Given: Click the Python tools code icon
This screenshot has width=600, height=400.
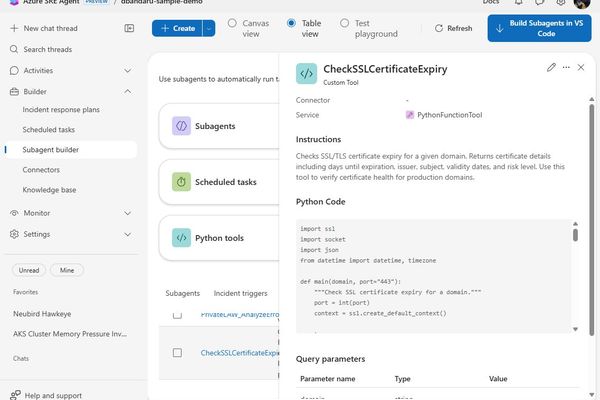Looking at the screenshot, I should 181,238.
